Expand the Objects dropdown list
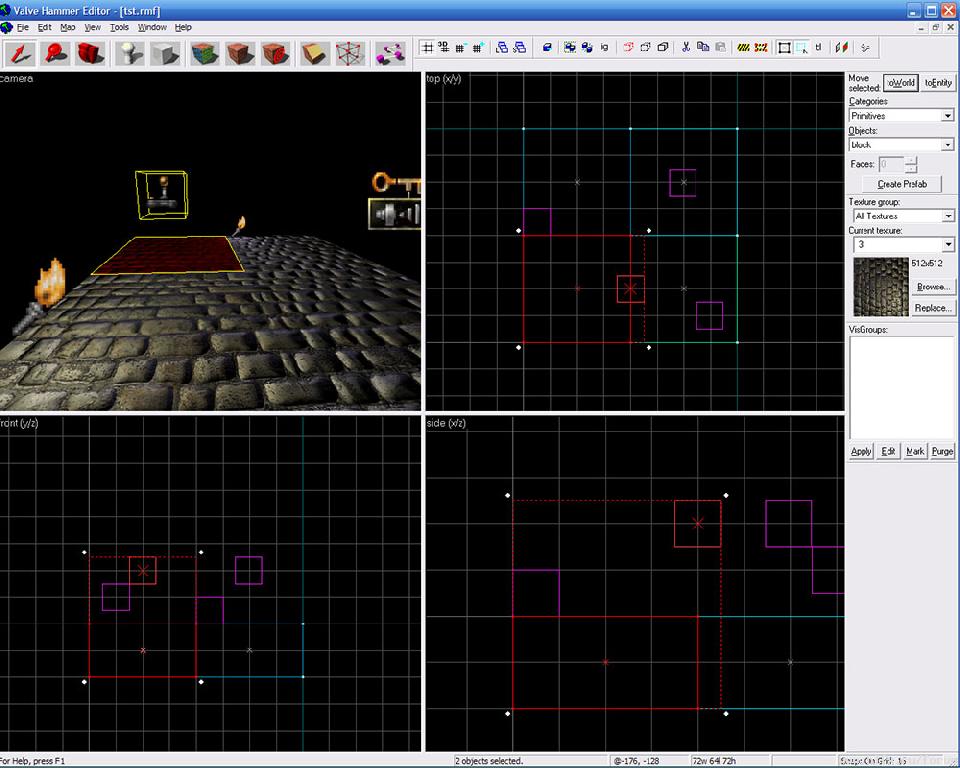The width and height of the screenshot is (960, 768). pyautogui.click(x=901, y=145)
